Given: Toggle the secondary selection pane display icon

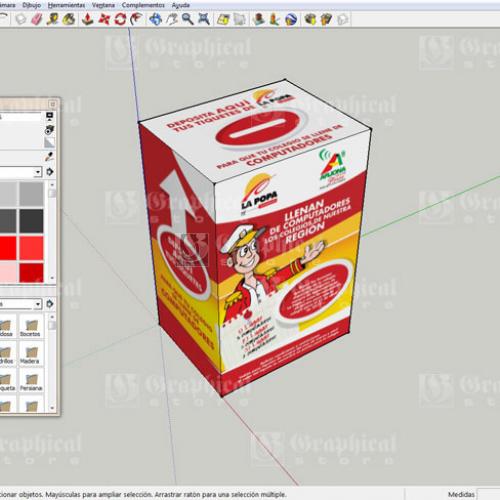Looking at the screenshot, I should click(49, 116).
